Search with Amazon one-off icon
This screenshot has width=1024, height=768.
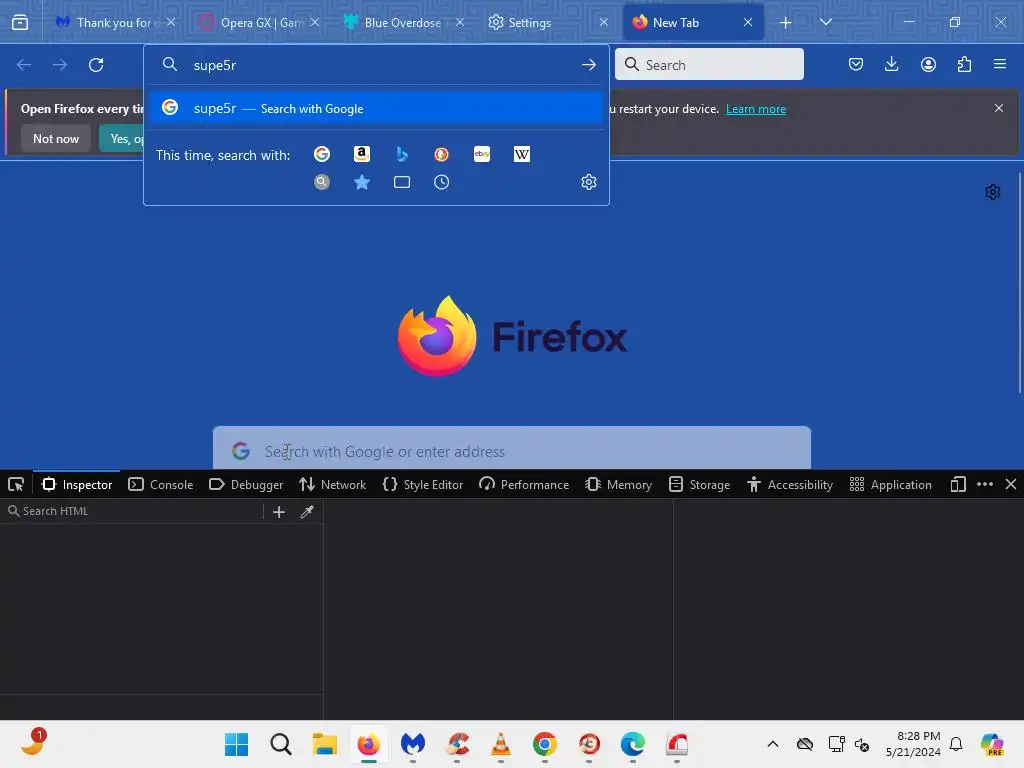(x=361, y=154)
